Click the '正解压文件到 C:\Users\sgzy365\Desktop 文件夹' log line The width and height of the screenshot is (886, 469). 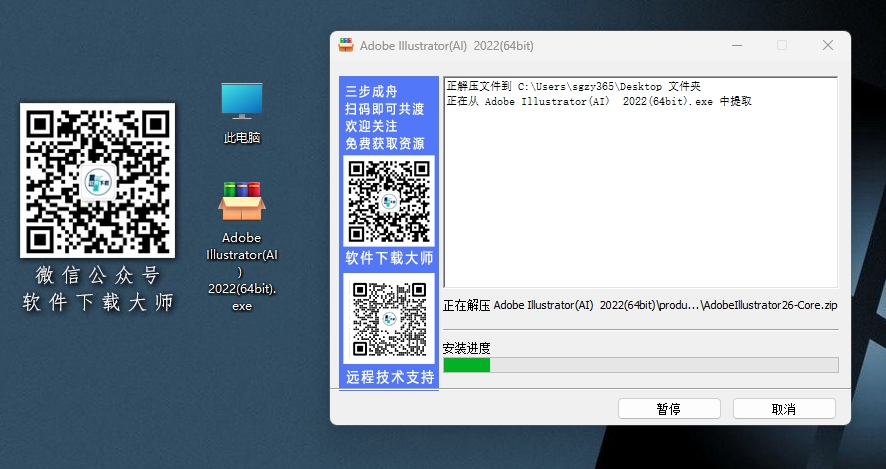click(x=574, y=86)
